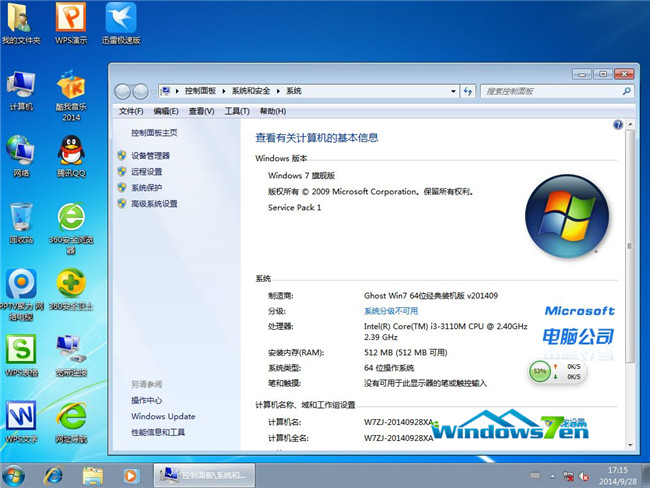
Task: Click the keyboard tray icon
Action: [x=535, y=476]
